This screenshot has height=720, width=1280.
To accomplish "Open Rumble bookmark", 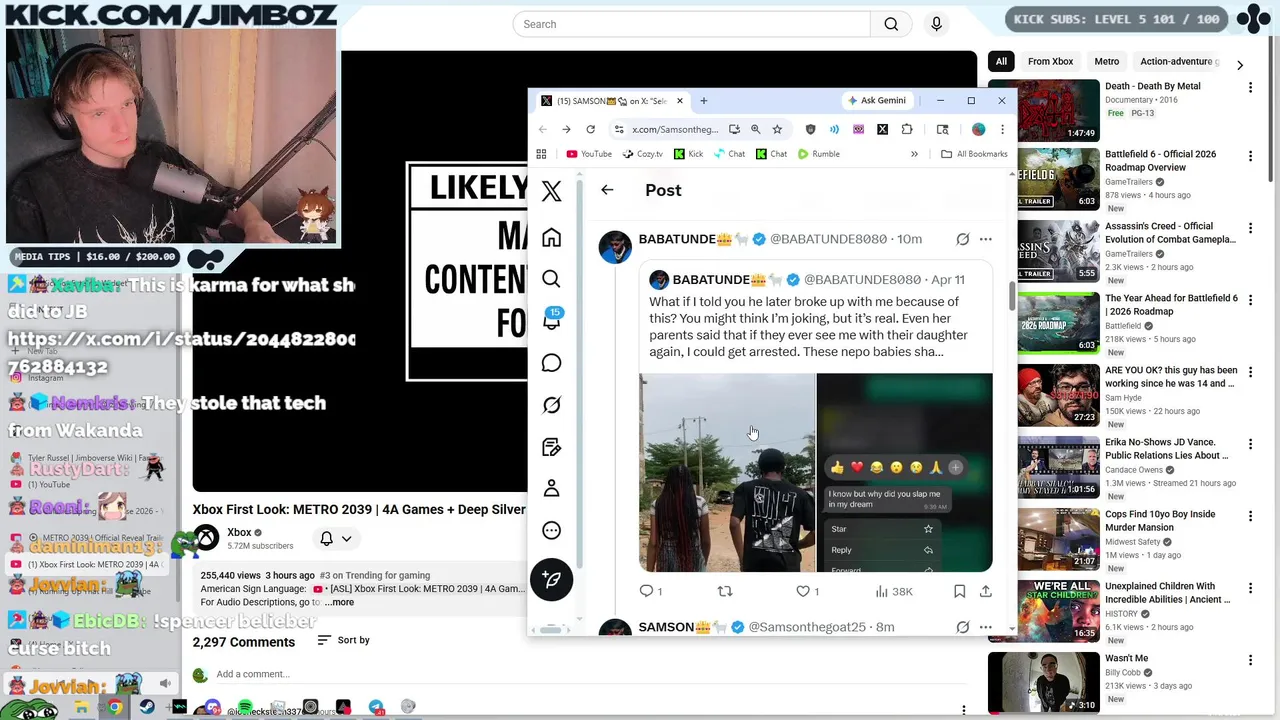I will coord(818,154).
